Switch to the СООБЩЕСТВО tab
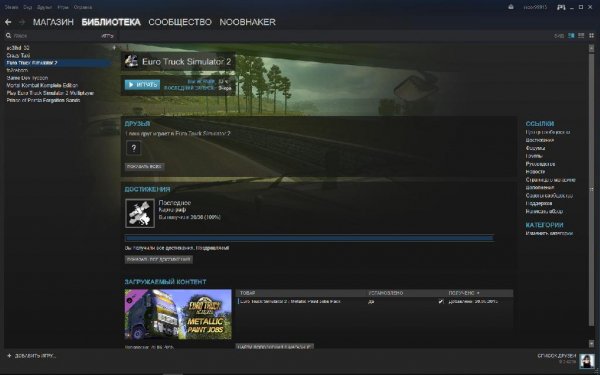600x375 pixels. [180, 22]
